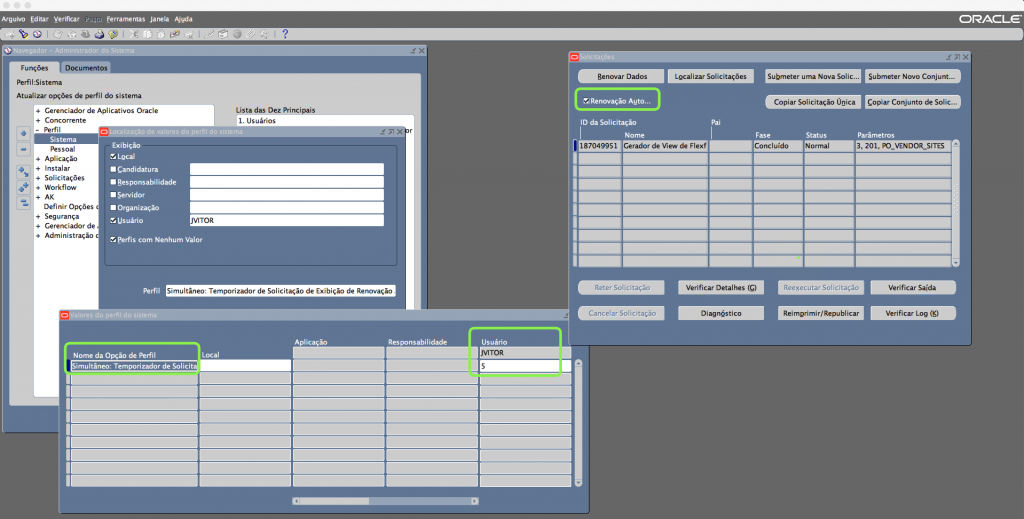This screenshot has height=519, width=1024.
Task: Expand the Concorrente tree node
Action: 37,120
